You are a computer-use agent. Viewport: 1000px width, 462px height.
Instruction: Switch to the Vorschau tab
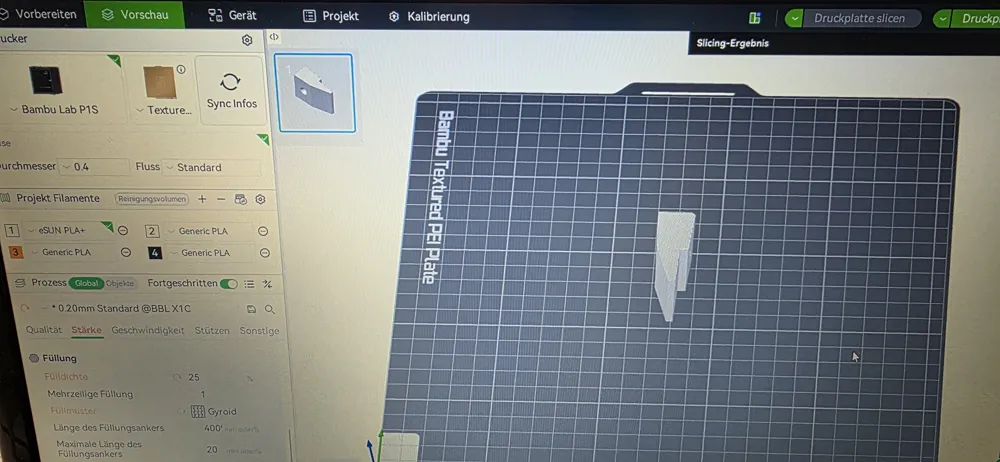135,15
